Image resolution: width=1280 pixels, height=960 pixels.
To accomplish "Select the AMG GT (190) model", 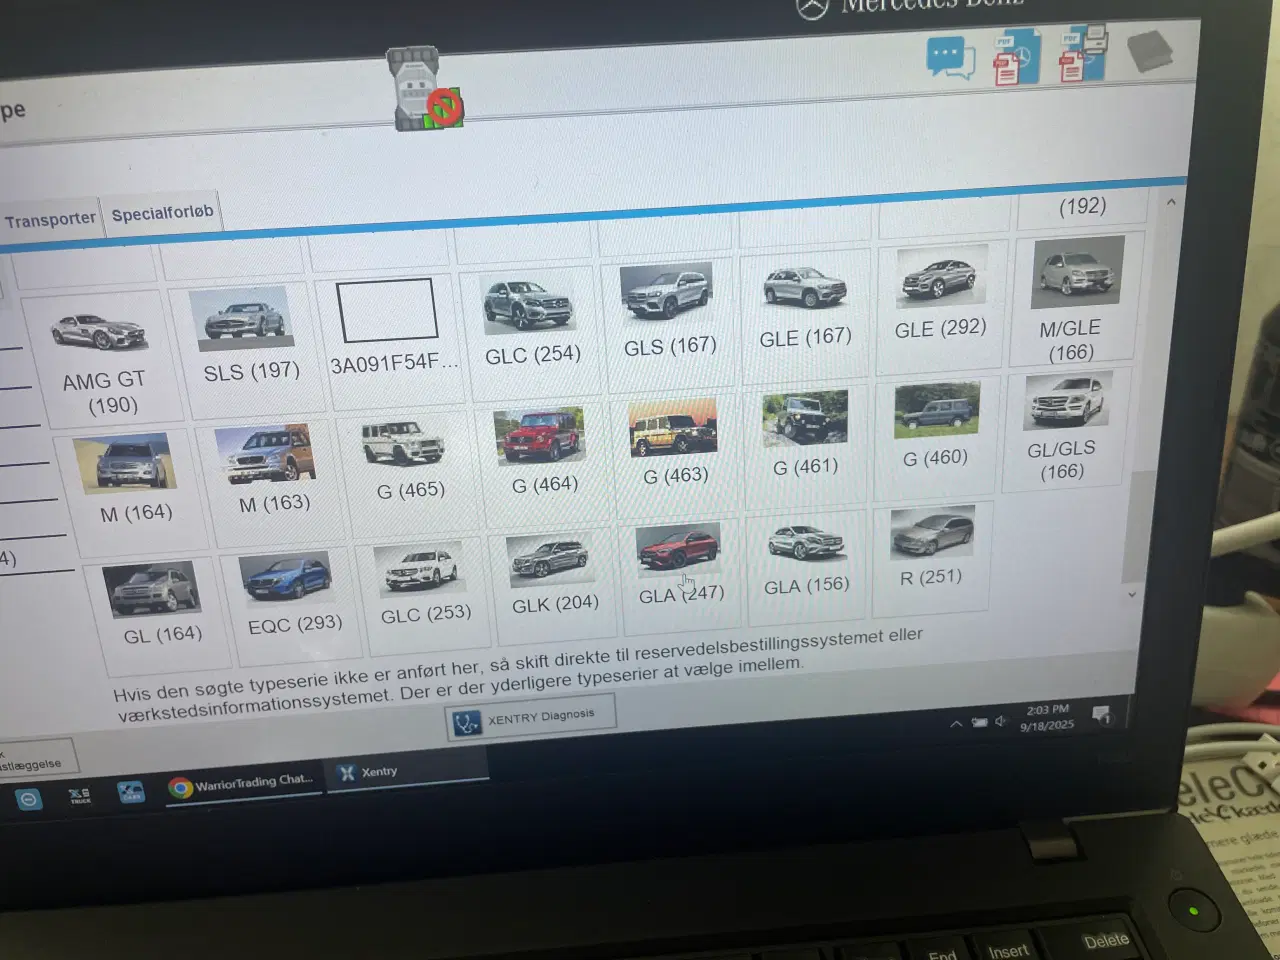I will pos(104,361).
